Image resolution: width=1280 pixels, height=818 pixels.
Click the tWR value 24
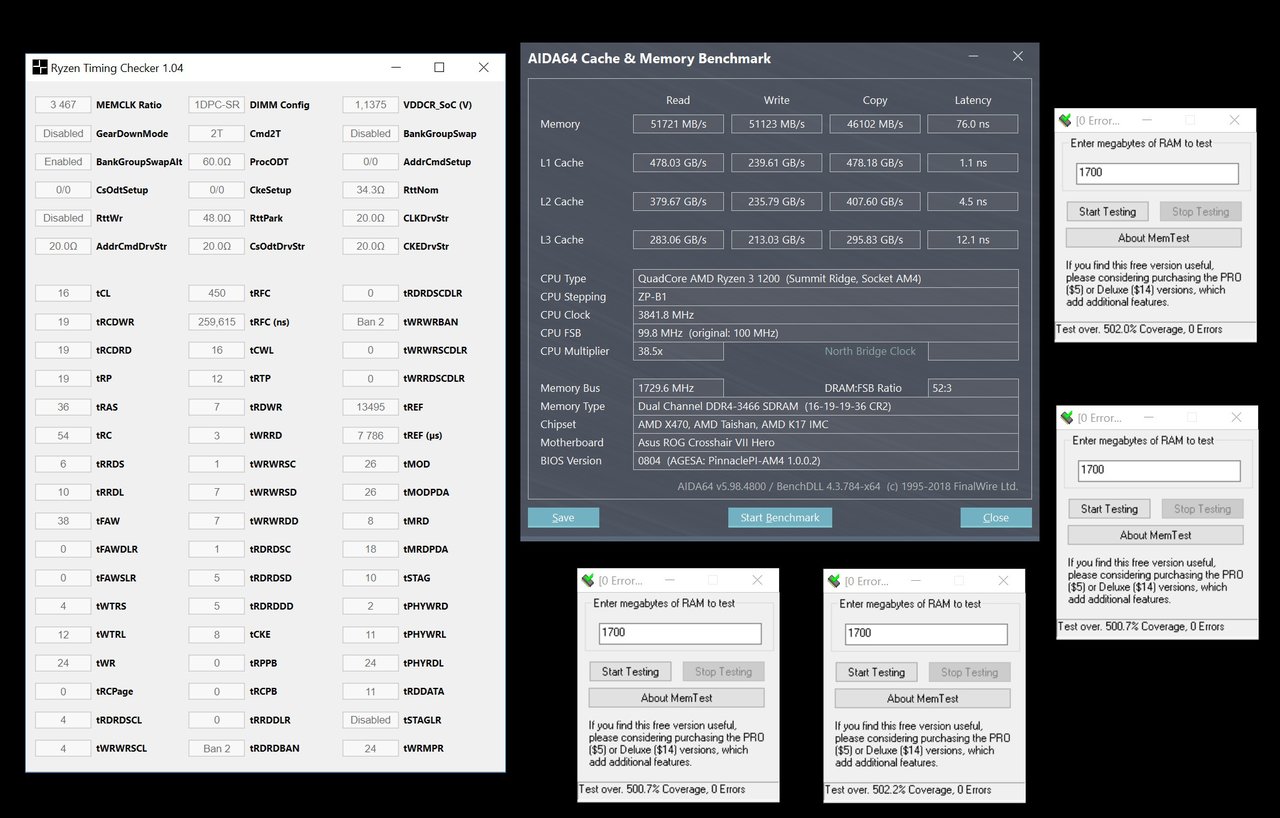tap(63, 663)
